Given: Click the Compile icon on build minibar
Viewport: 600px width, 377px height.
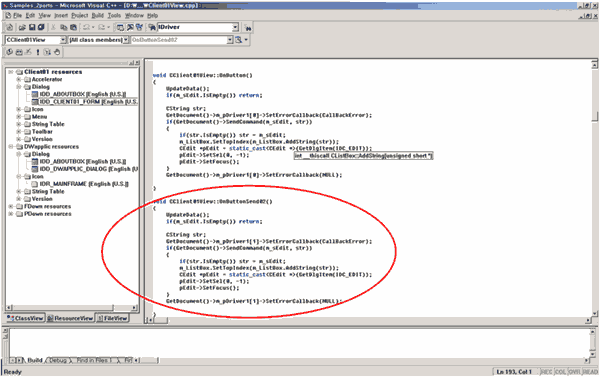Looking at the screenshot, I should point(10,52).
